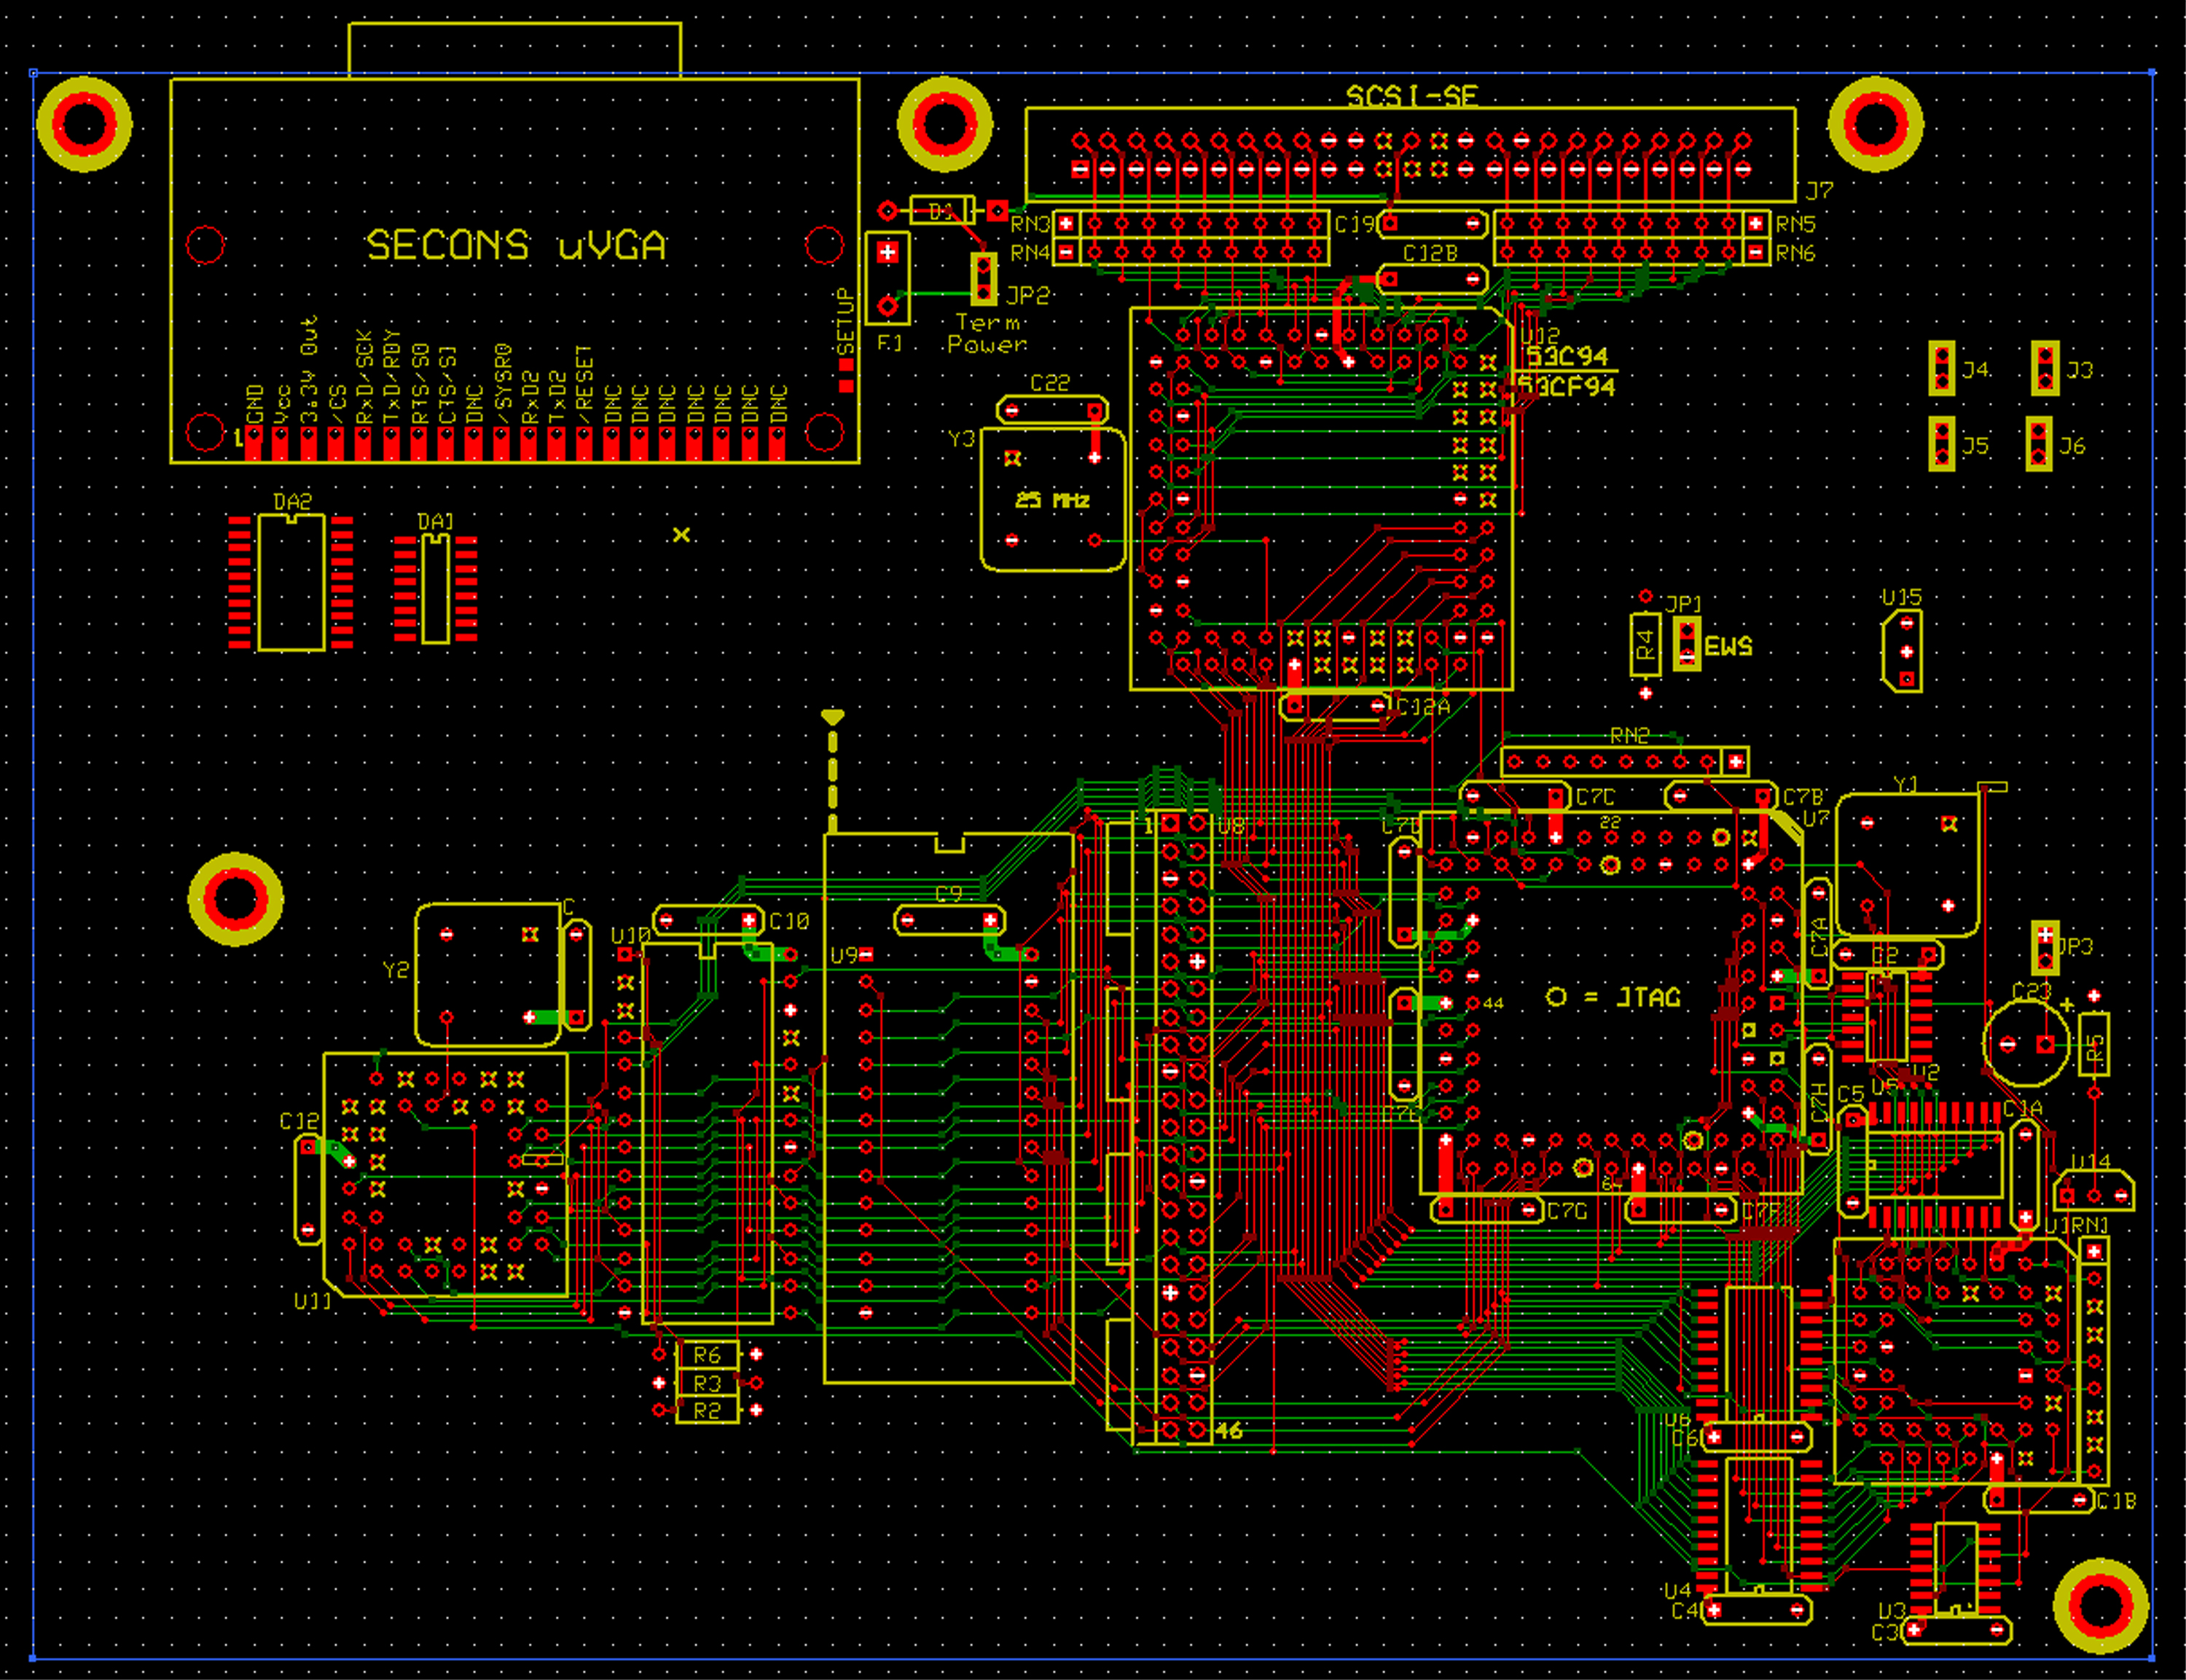Select the DA2 SMD chip footprint
This screenshot has height=1680, width=2186.
[x=291, y=583]
